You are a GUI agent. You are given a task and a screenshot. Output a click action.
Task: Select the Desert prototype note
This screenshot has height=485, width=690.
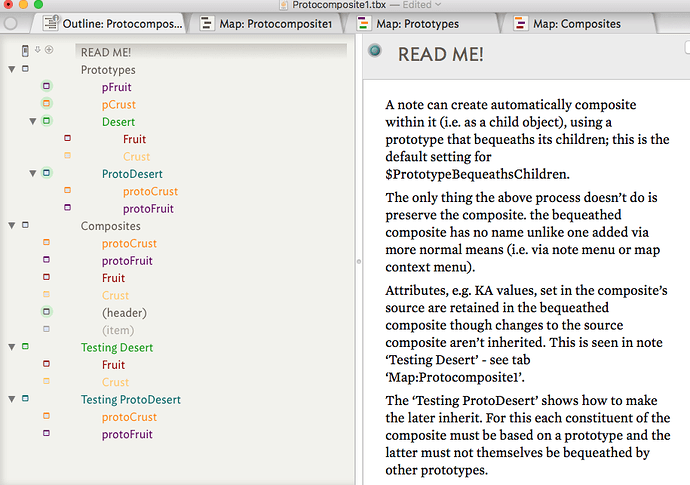point(118,122)
